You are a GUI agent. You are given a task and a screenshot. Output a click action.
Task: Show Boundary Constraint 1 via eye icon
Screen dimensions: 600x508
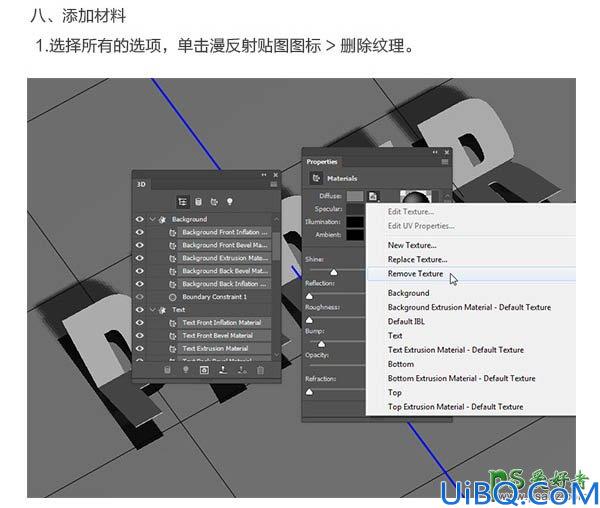point(140,297)
